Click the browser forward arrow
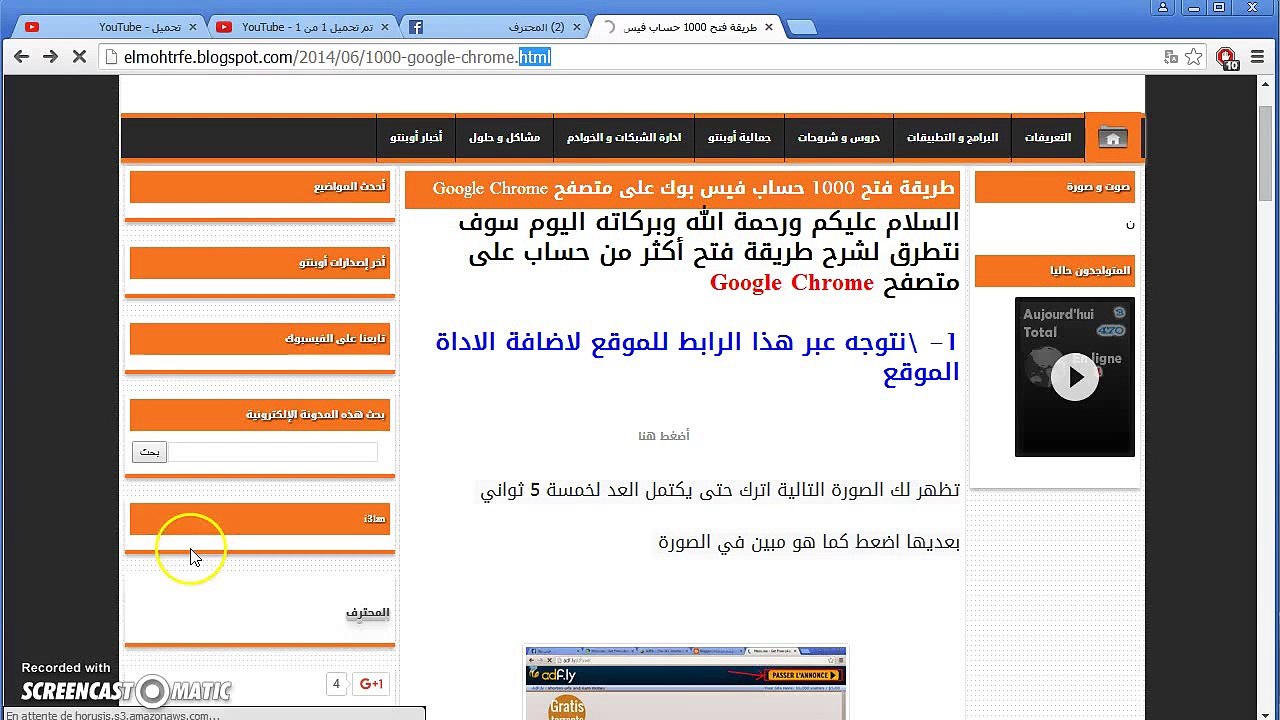The height and width of the screenshot is (720, 1280). click(x=50, y=57)
